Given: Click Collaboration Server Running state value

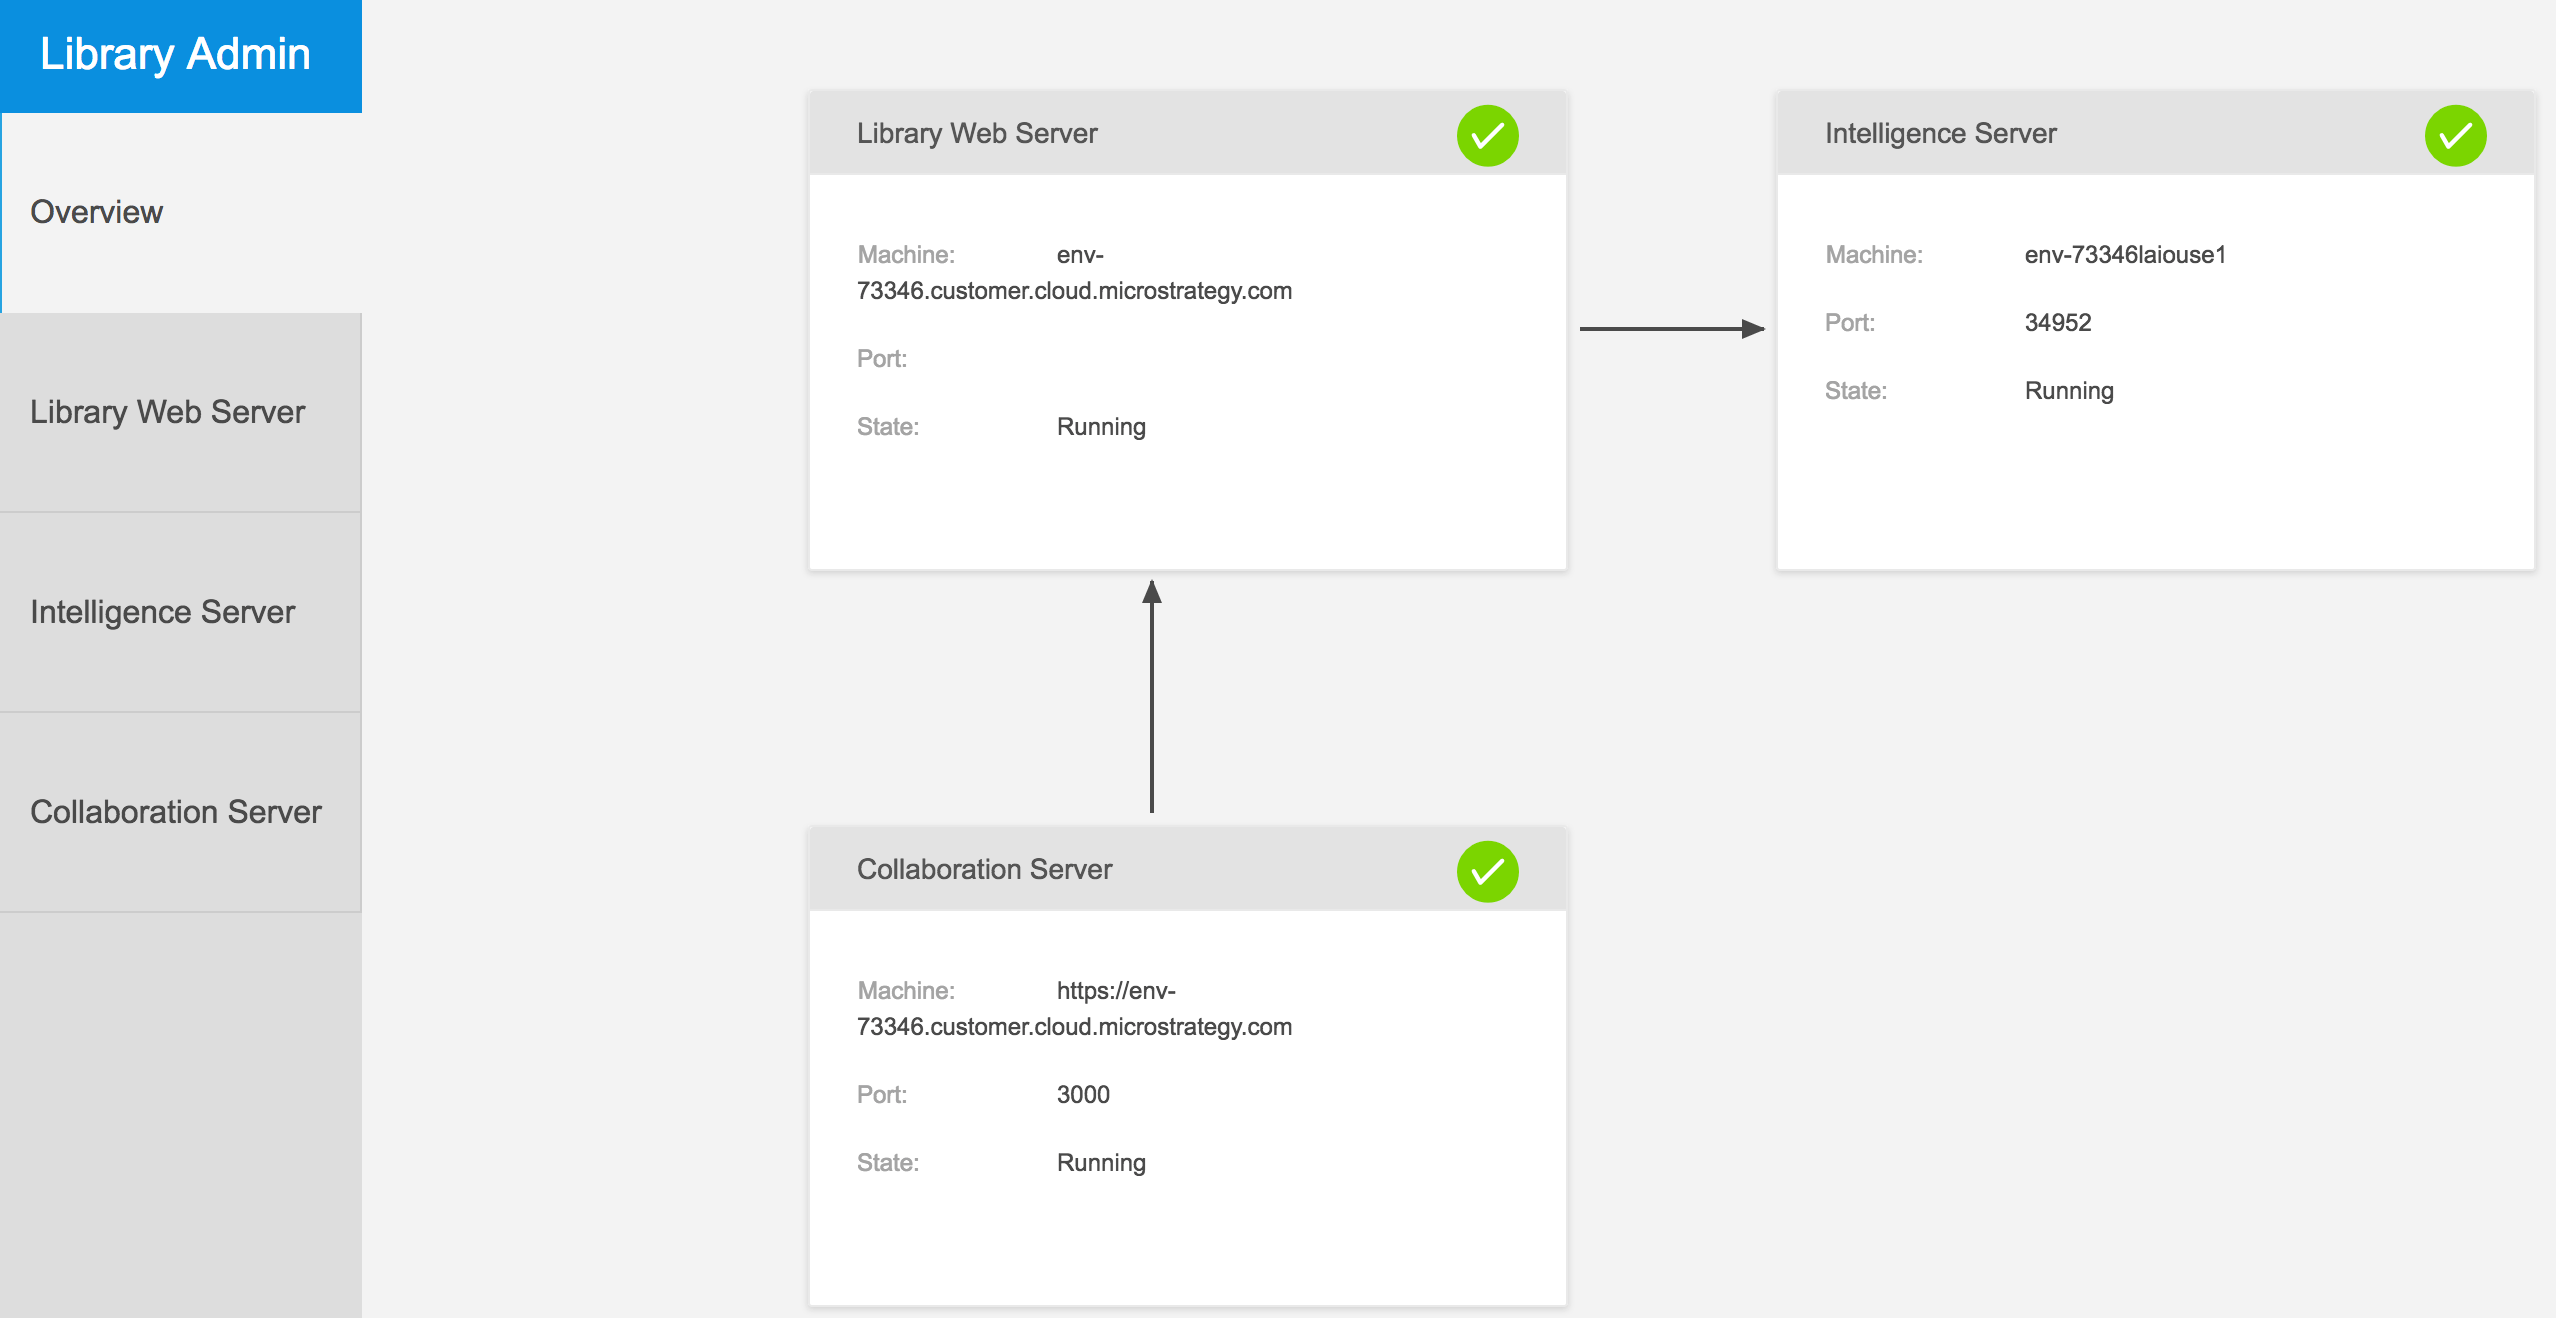Looking at the screenshot, I should pyautogui.click(x=1101, y=1162).
